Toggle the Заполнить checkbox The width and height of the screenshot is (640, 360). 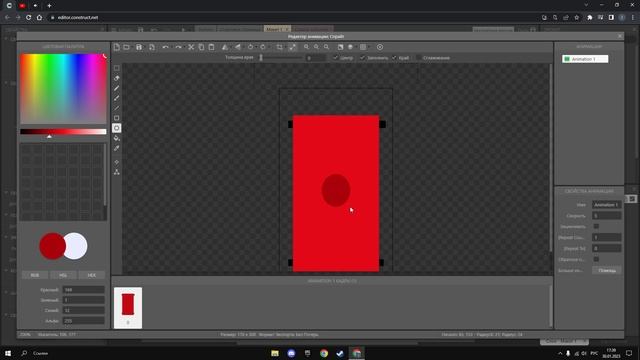(x=362, y=58)
